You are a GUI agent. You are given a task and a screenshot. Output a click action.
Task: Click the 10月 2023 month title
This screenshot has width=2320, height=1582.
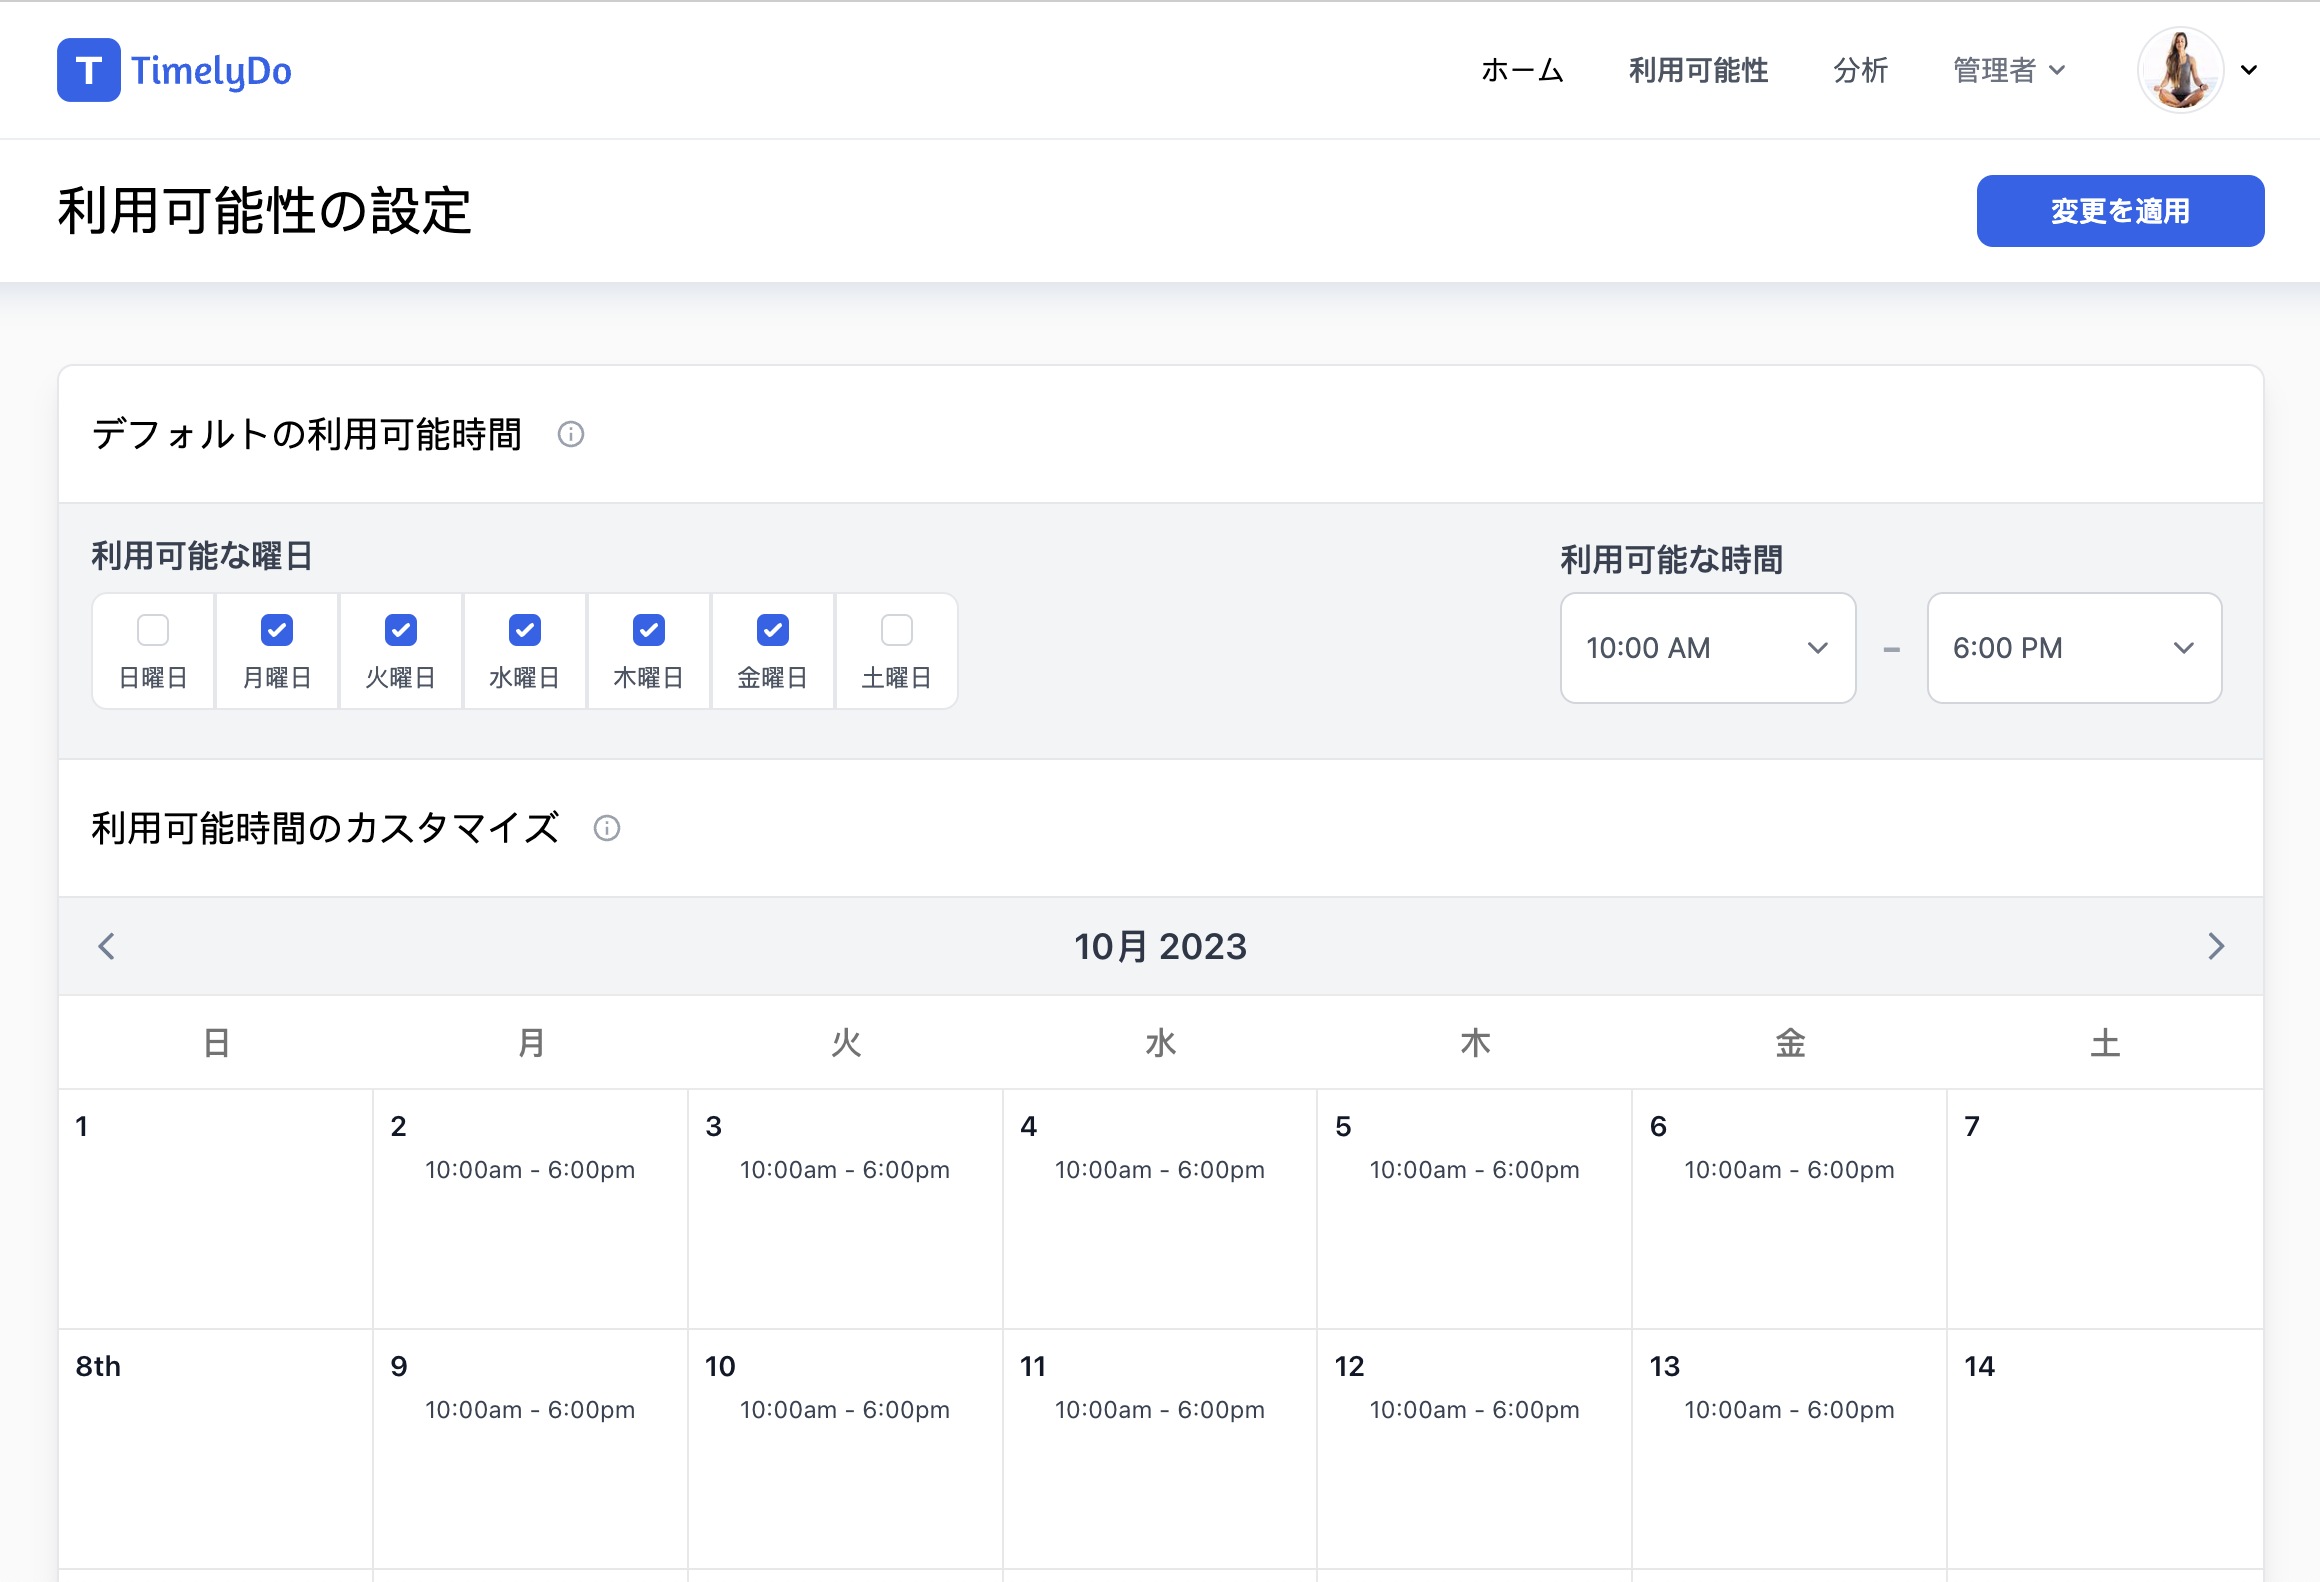pyautogui.click(x=1160, y=946)
